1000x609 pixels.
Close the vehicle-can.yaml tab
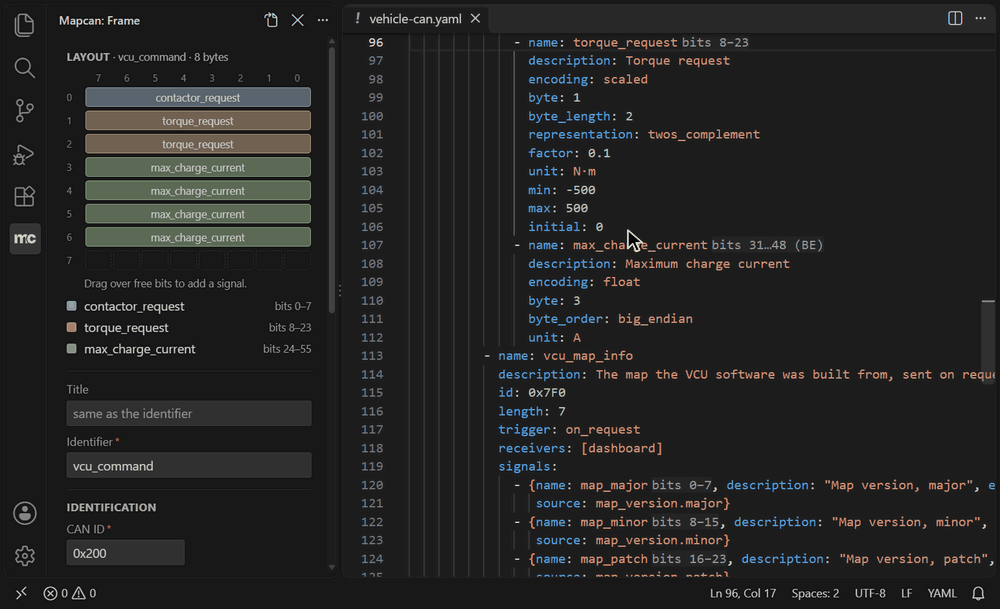(x=475, y=18)
